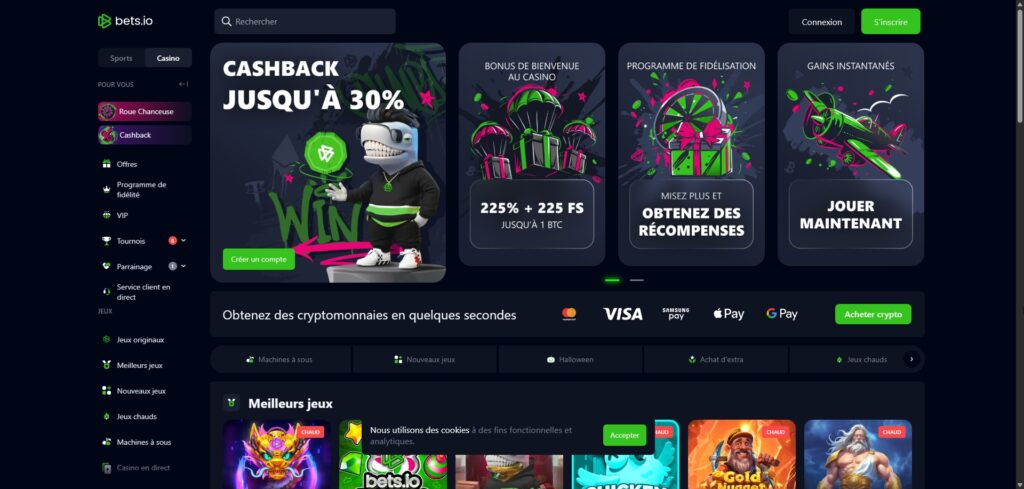
Task: Switch to the Sports toggle
Action: pos(121,58)
